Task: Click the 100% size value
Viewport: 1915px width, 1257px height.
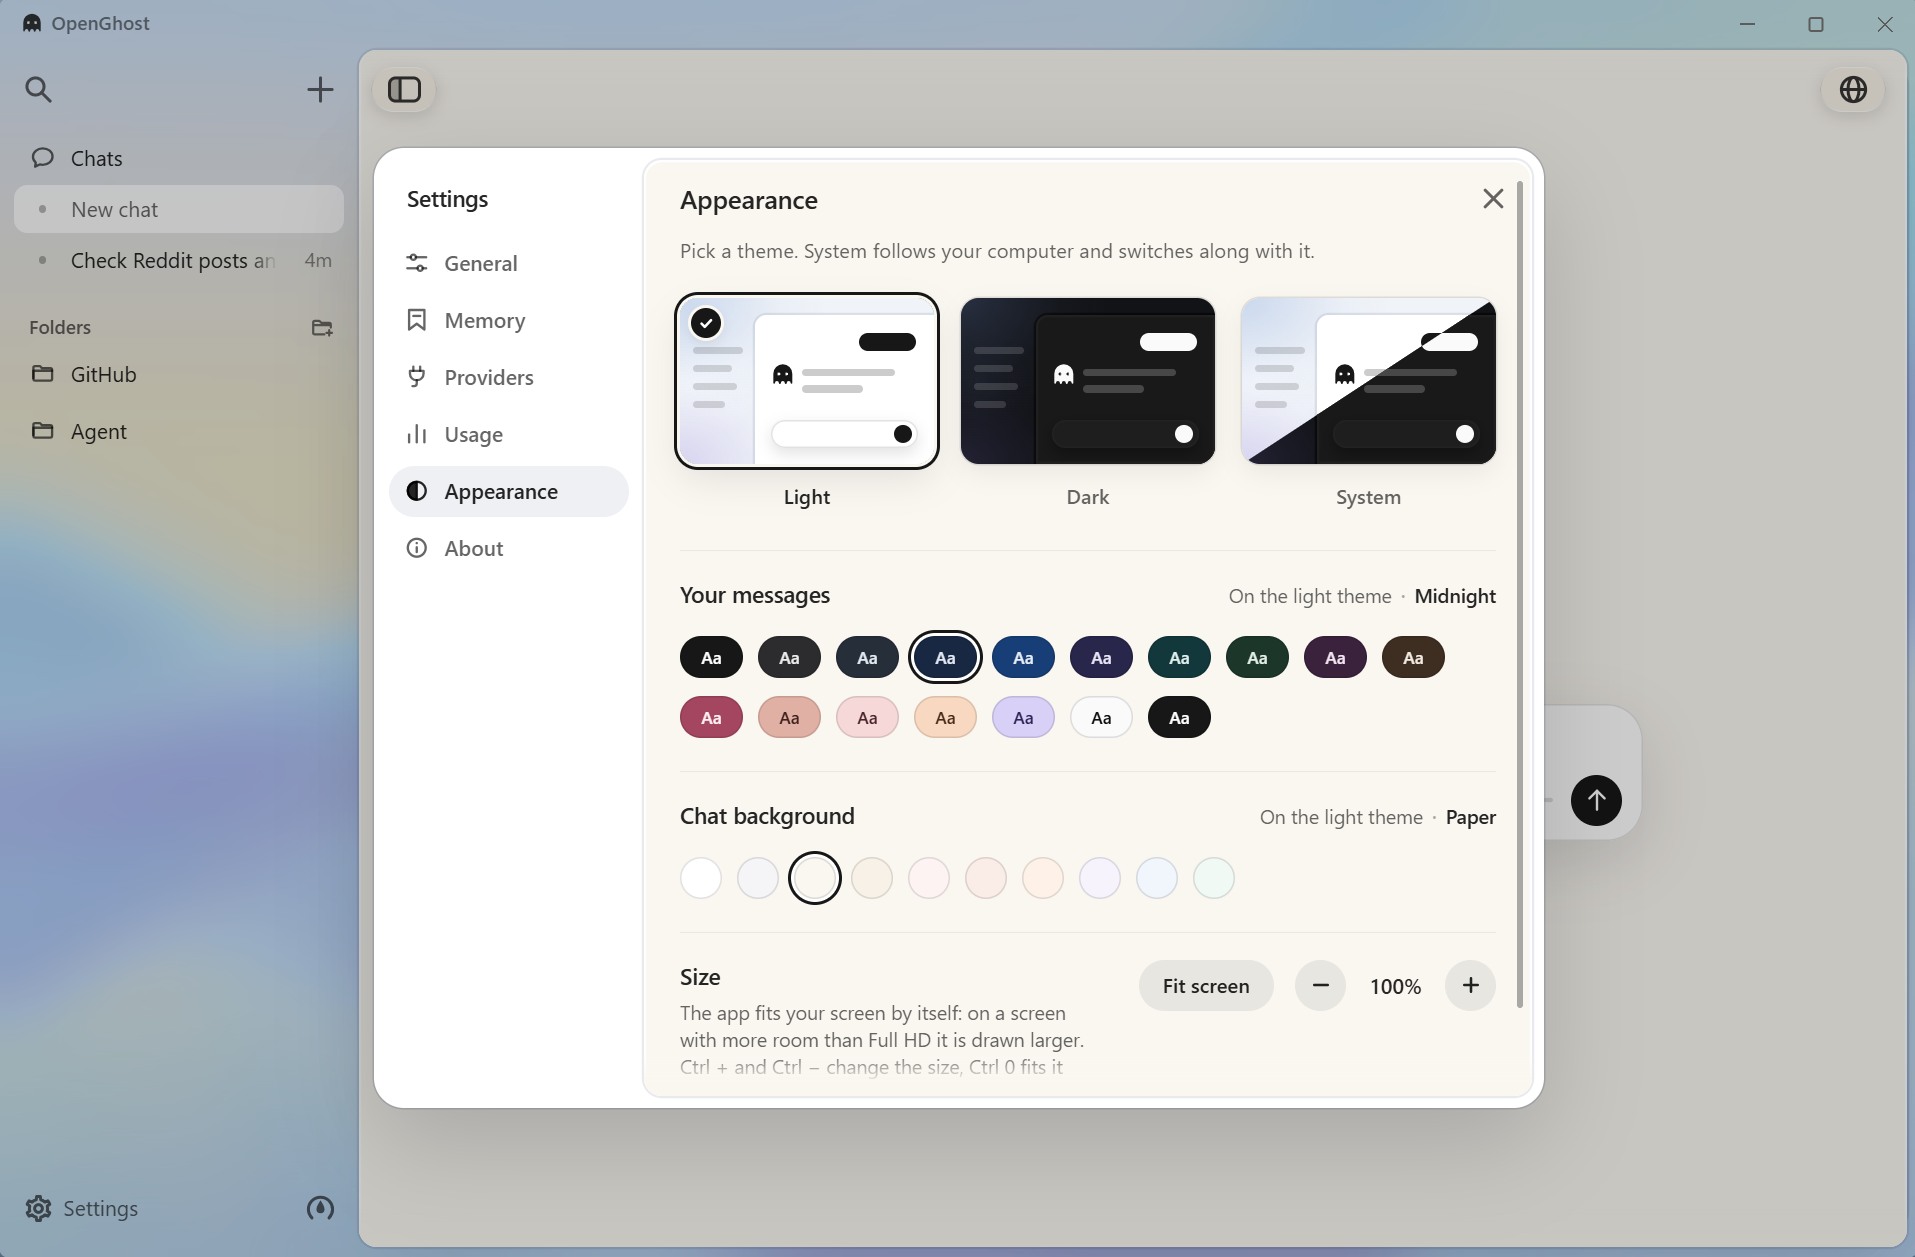Action: (x=1395, y=987)
